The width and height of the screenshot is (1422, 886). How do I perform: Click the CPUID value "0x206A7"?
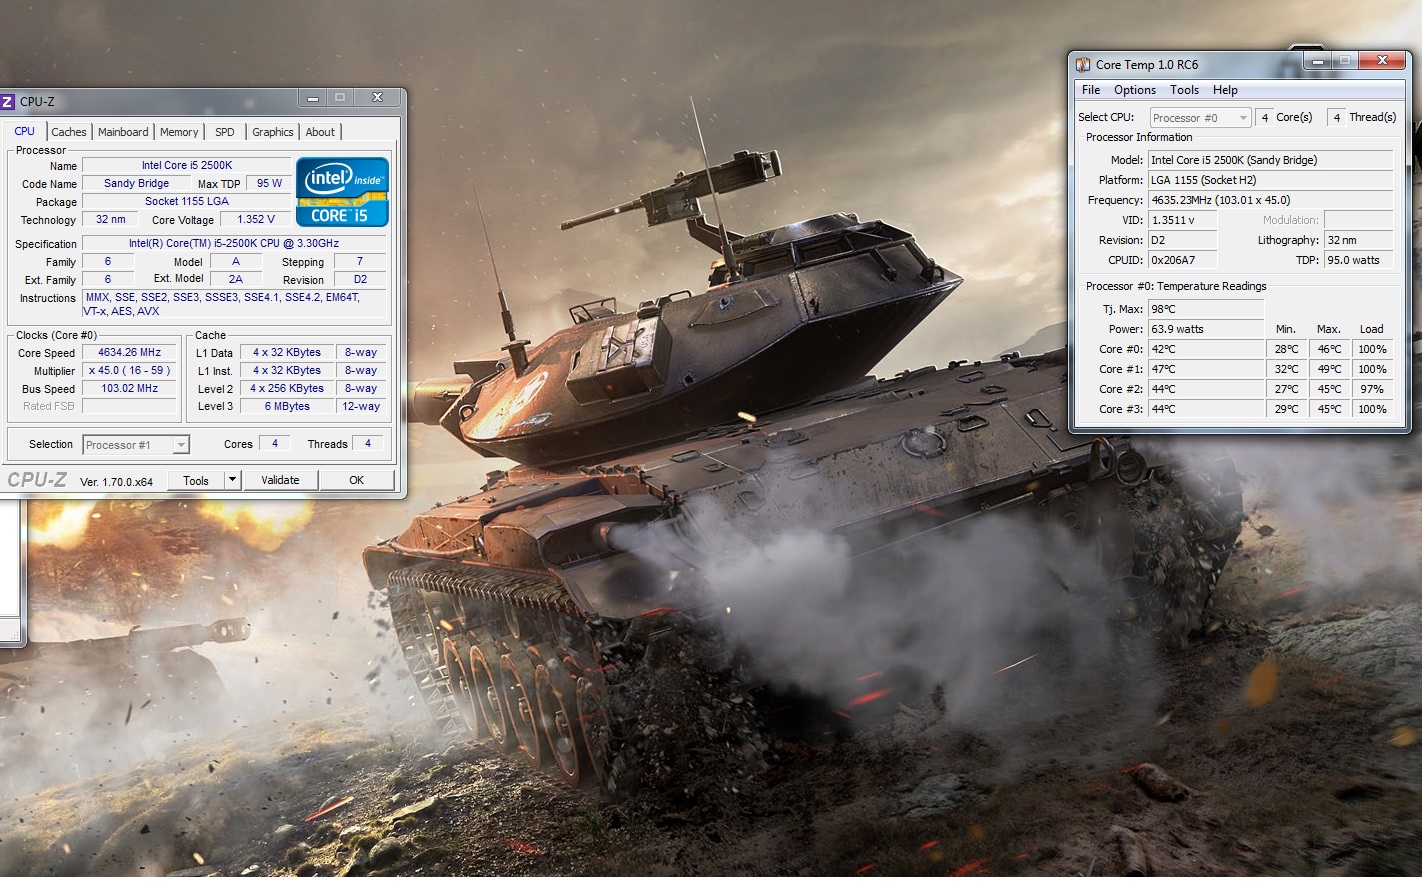1182,260
